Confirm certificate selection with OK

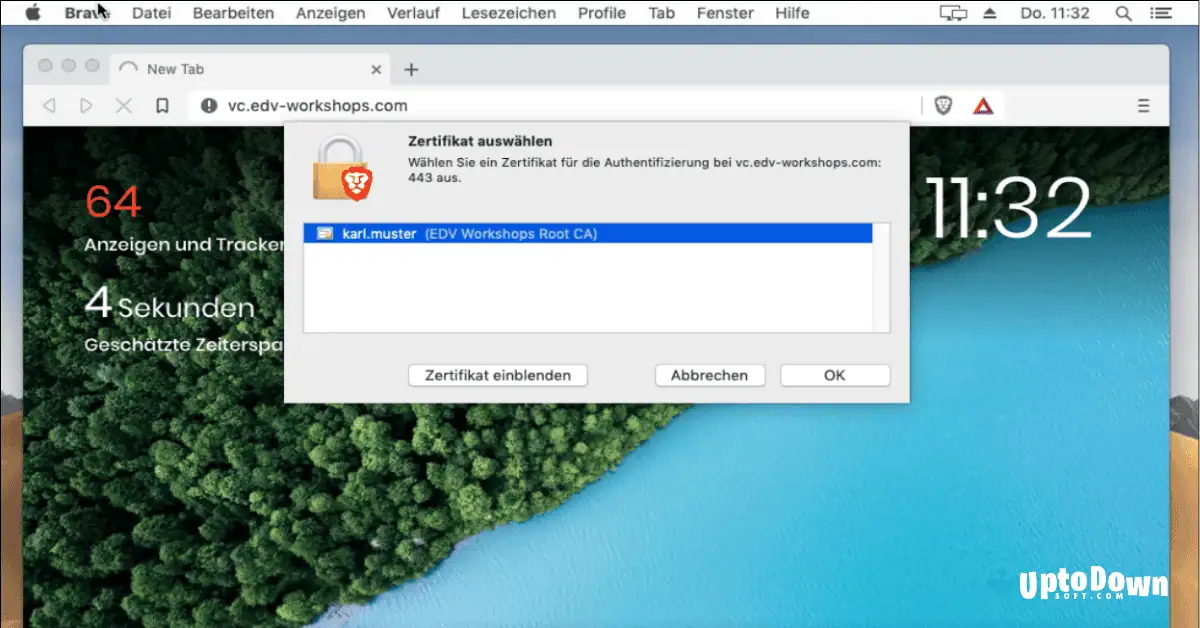pyautogui.click(x=835, y=375)
